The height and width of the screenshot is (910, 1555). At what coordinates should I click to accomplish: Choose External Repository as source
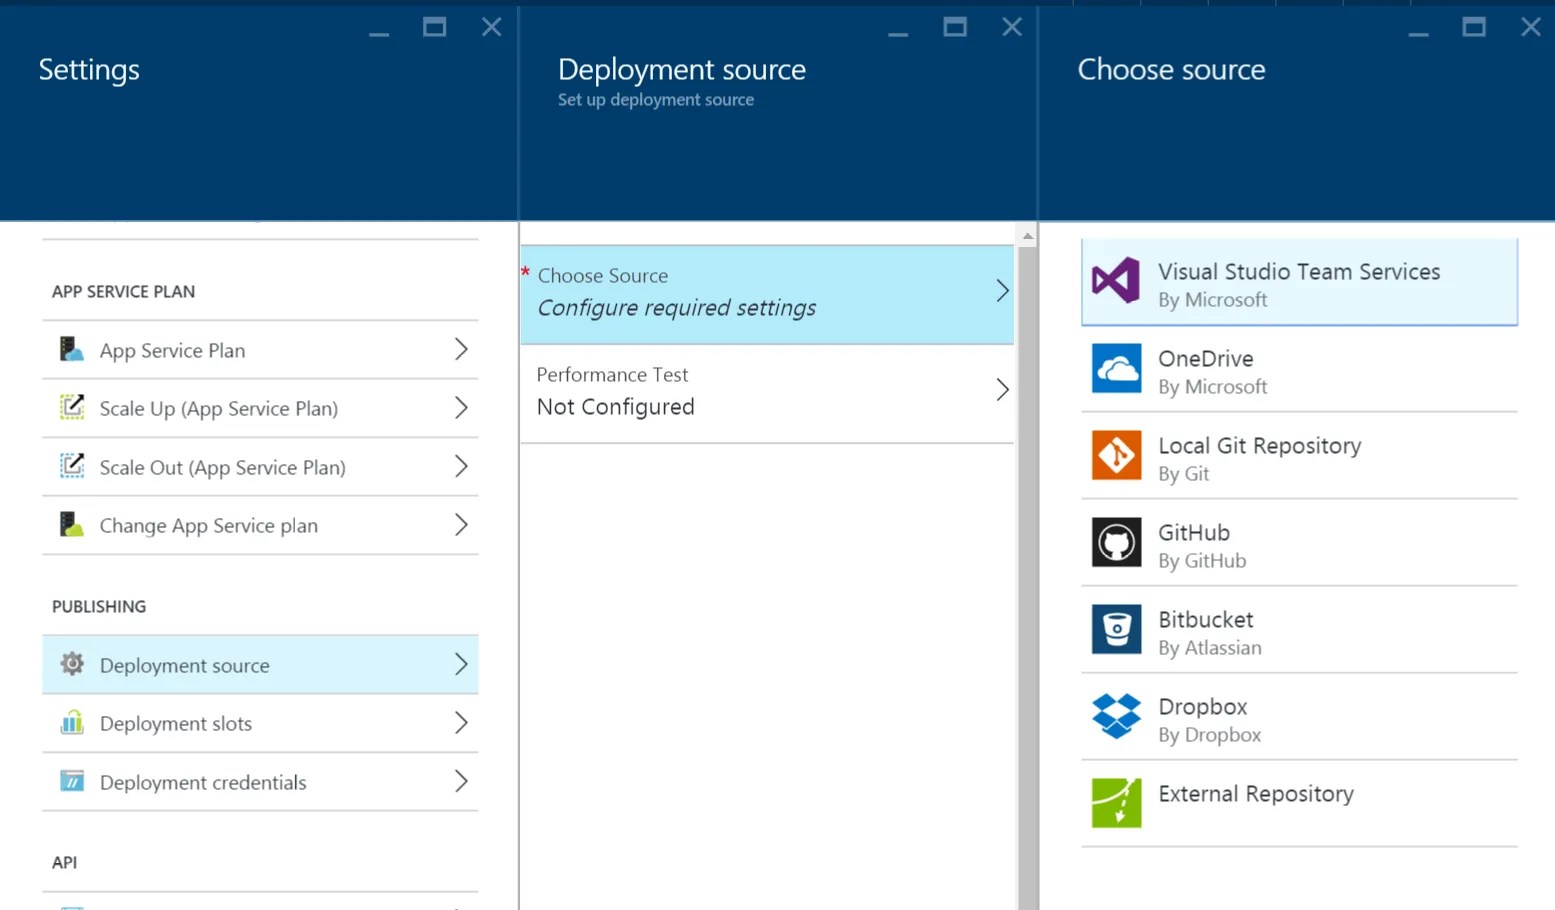(1299, 804)
